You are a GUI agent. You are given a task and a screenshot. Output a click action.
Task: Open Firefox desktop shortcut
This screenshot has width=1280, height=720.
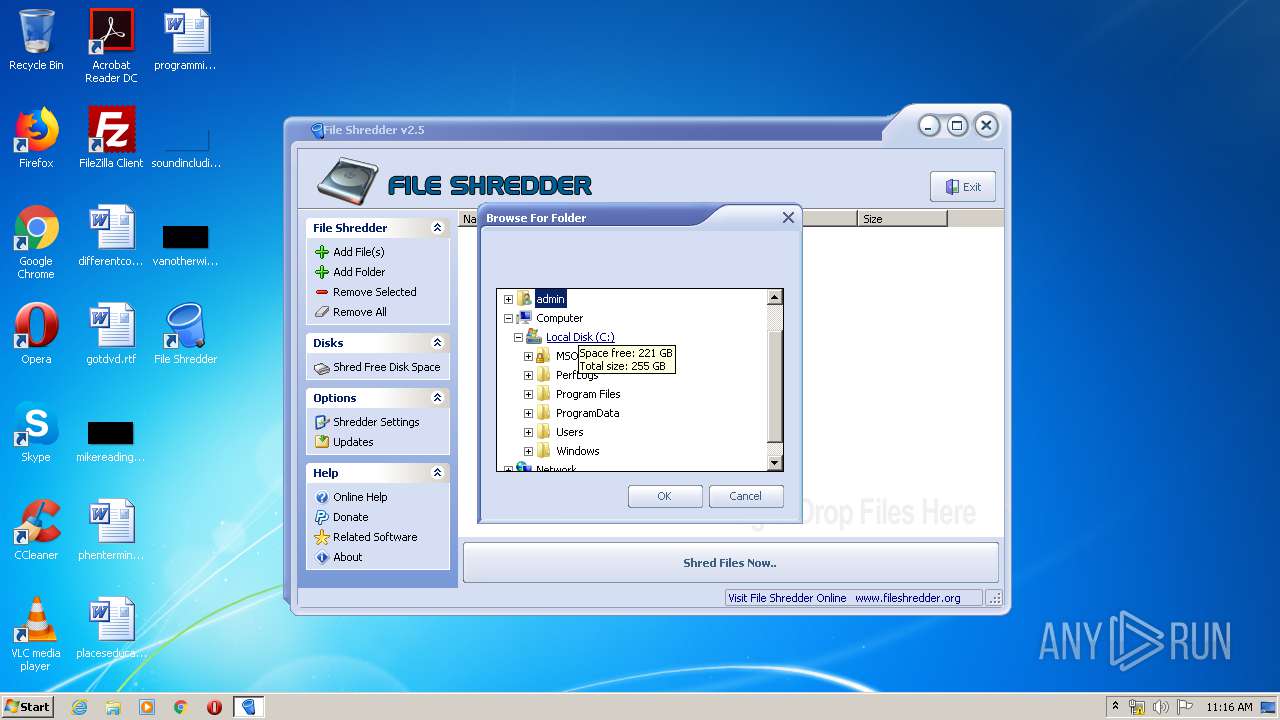coord(36,138)
